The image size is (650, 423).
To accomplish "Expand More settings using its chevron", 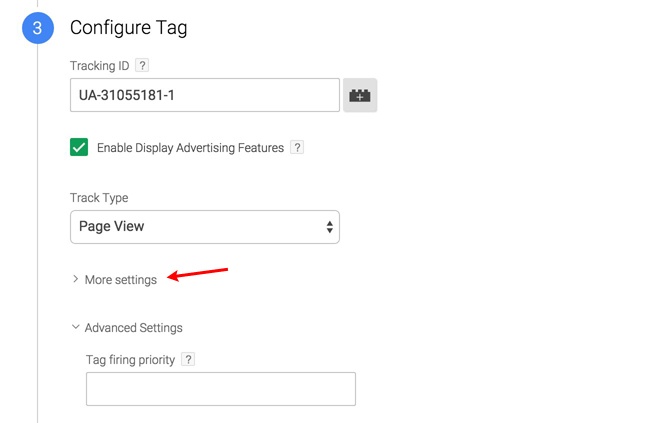I will coord(75,280).
